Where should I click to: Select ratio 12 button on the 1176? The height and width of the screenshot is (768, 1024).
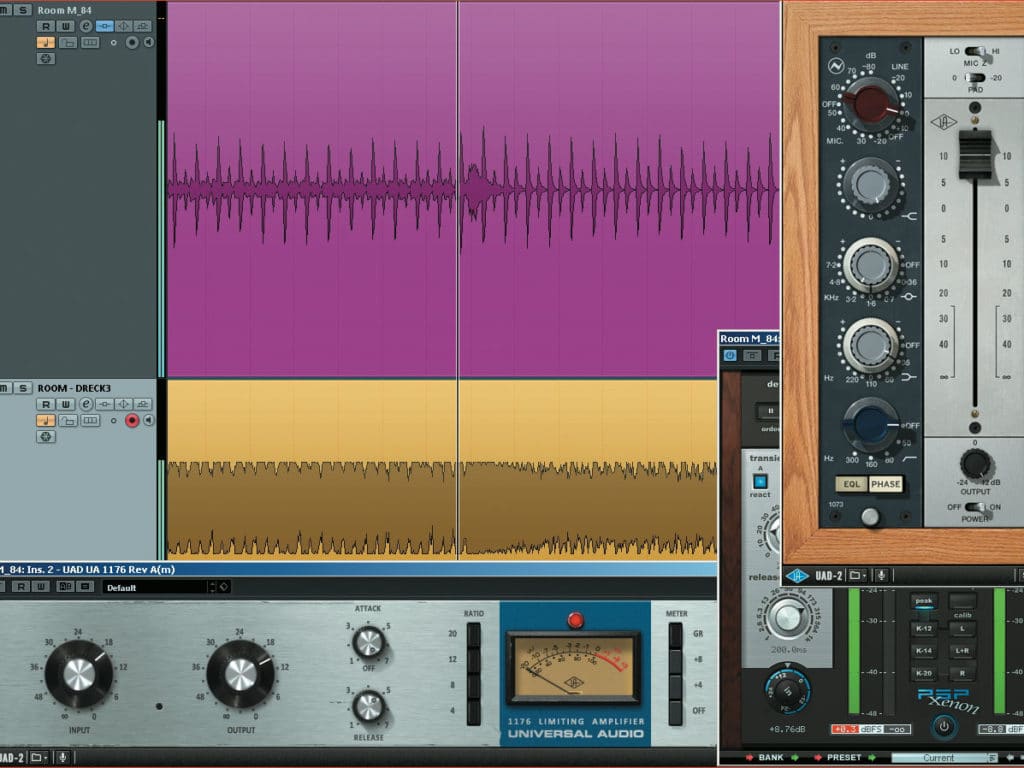[473, 660]
